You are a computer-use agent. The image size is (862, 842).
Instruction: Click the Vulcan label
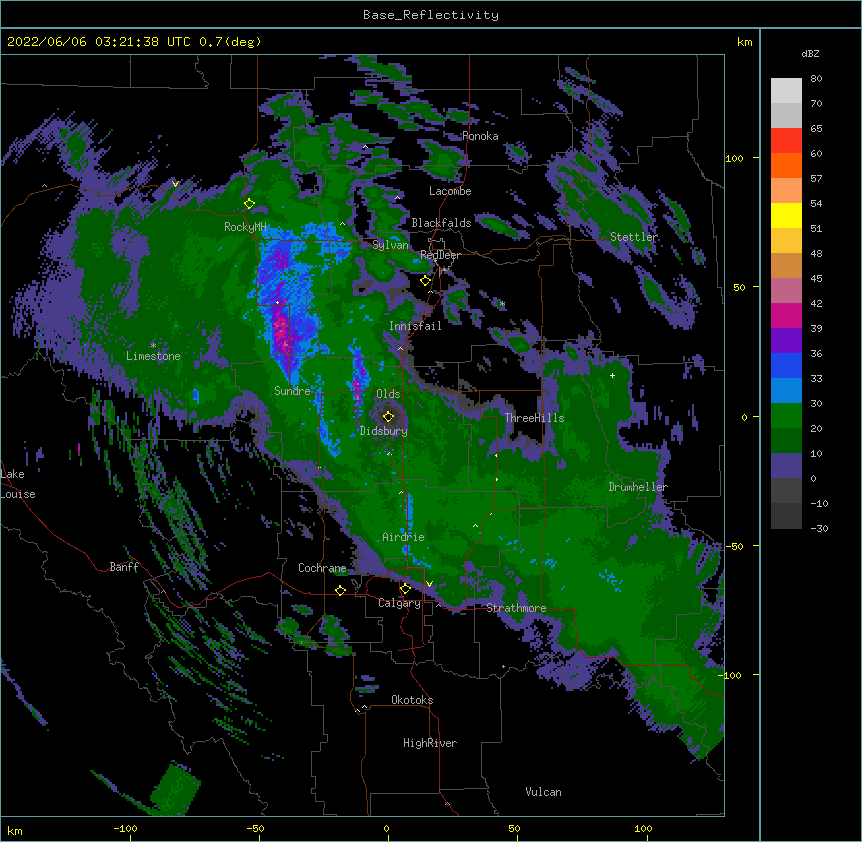pos(543,792)
